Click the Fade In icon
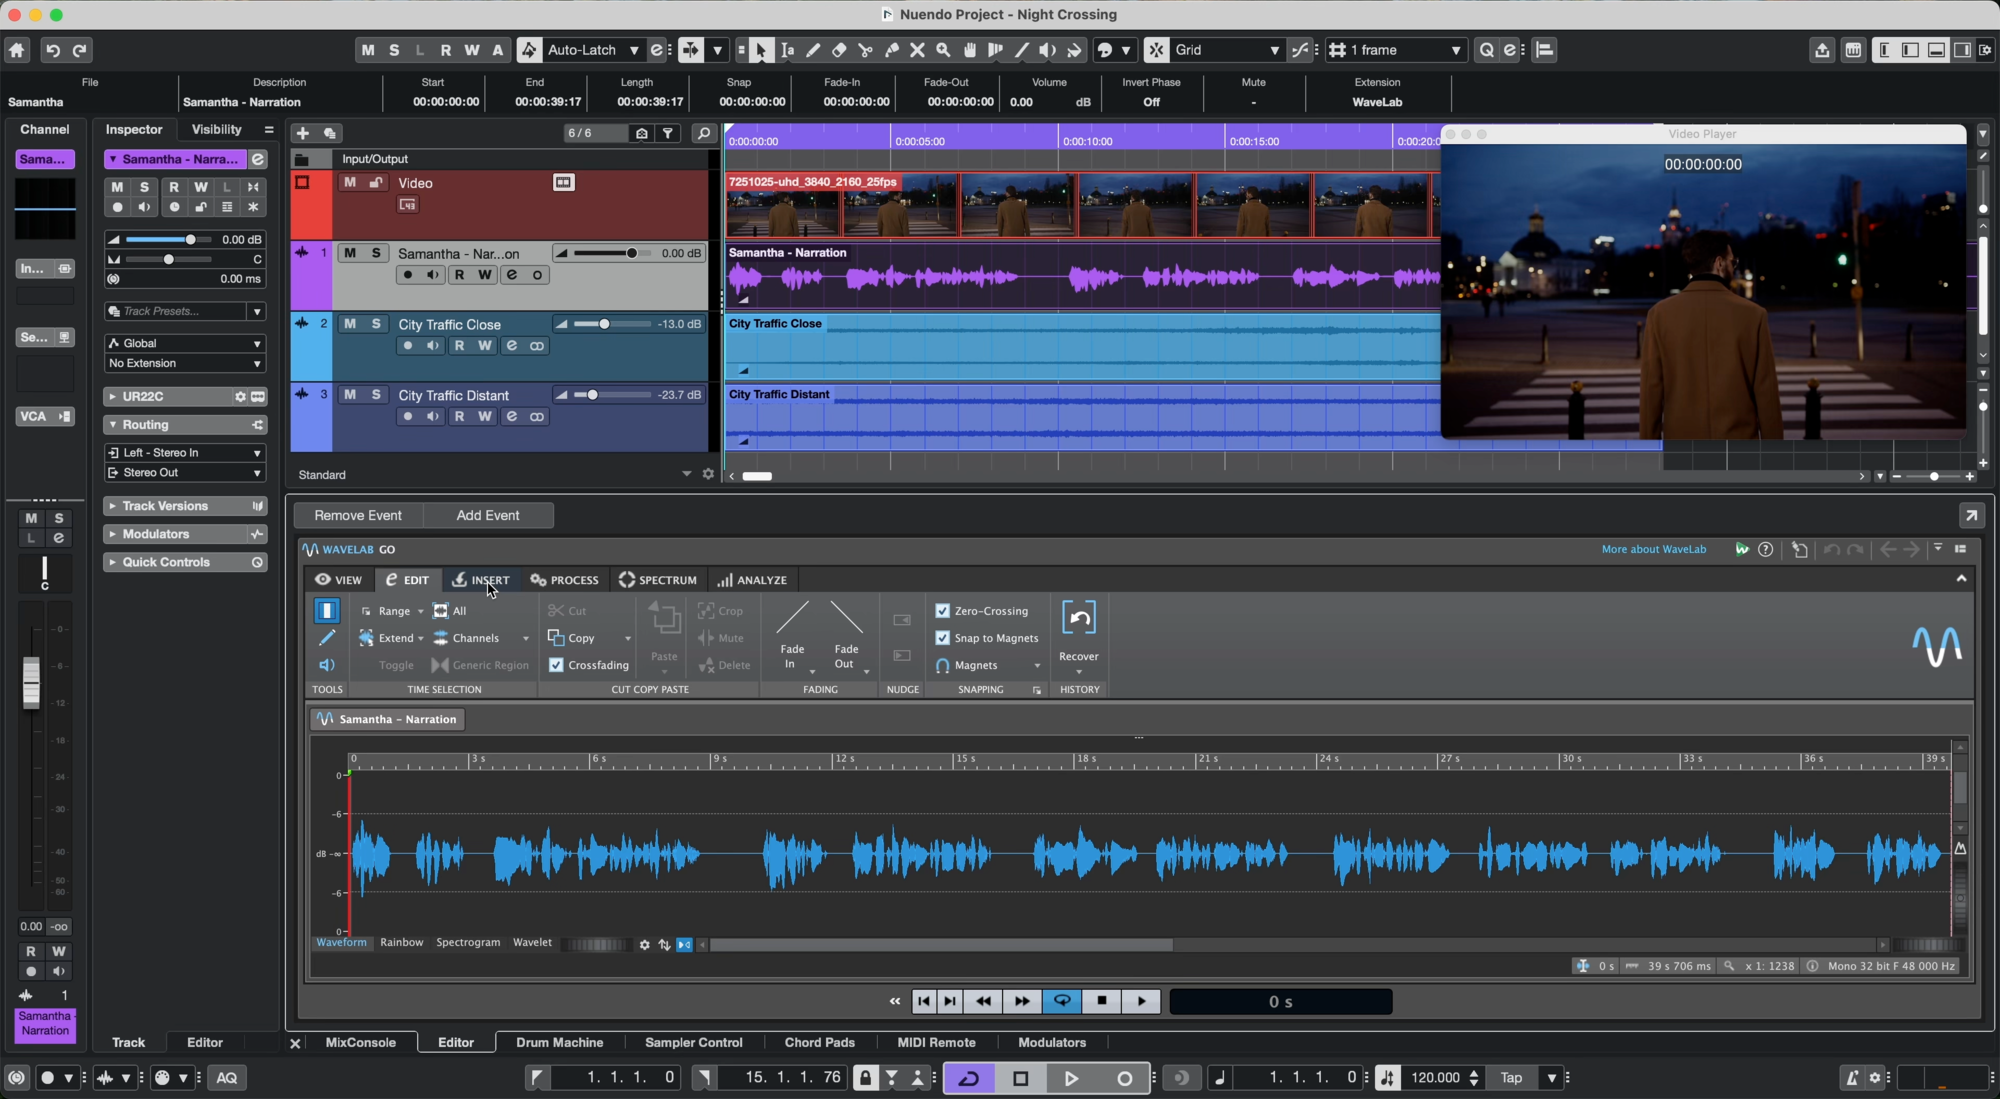 coord(792,619)
